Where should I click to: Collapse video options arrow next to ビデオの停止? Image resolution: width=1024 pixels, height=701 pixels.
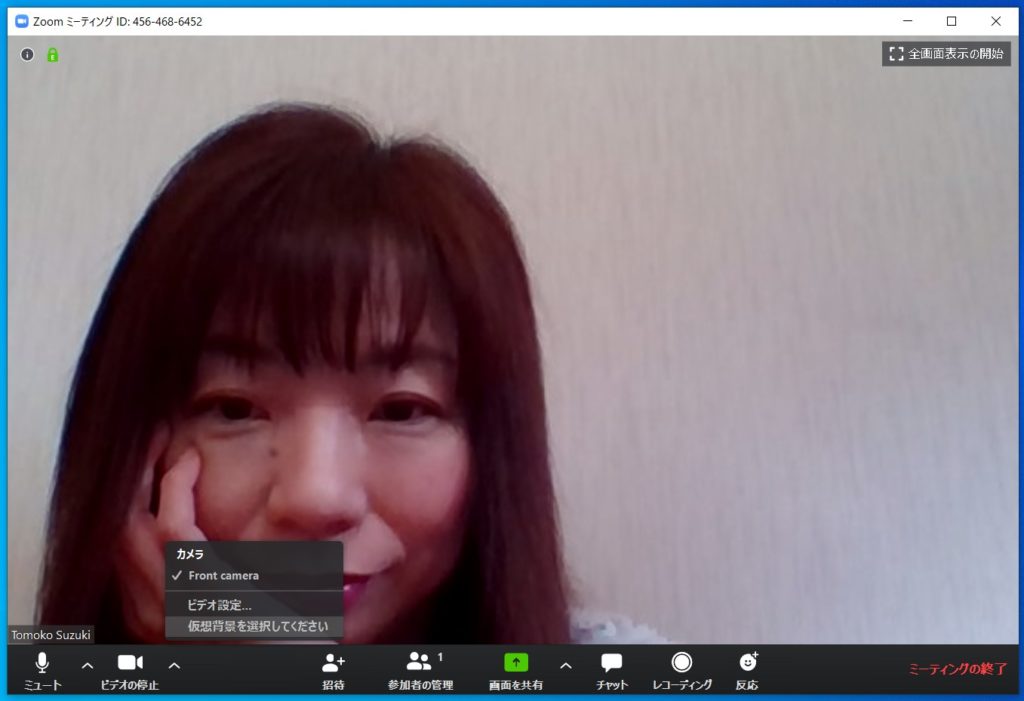[174, 666]
